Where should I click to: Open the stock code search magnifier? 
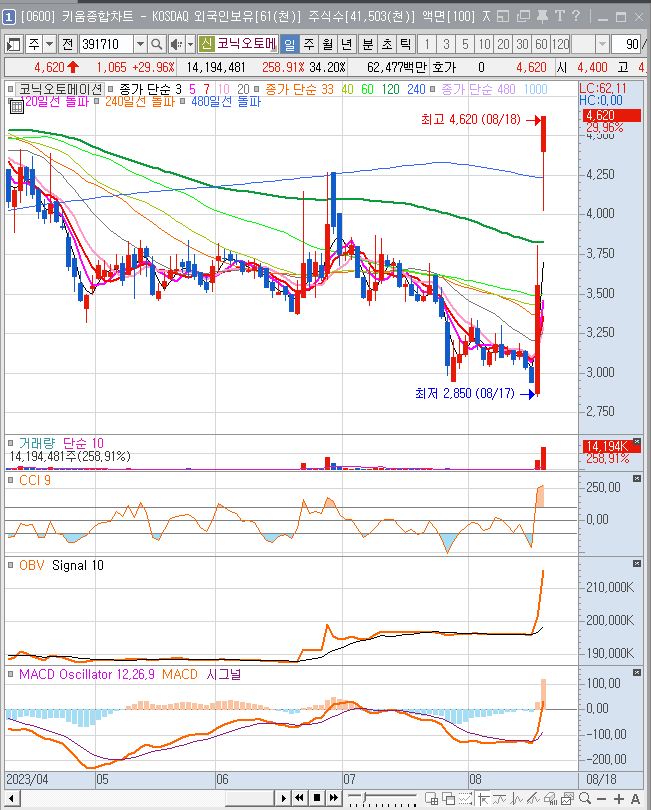click(156, 44)
